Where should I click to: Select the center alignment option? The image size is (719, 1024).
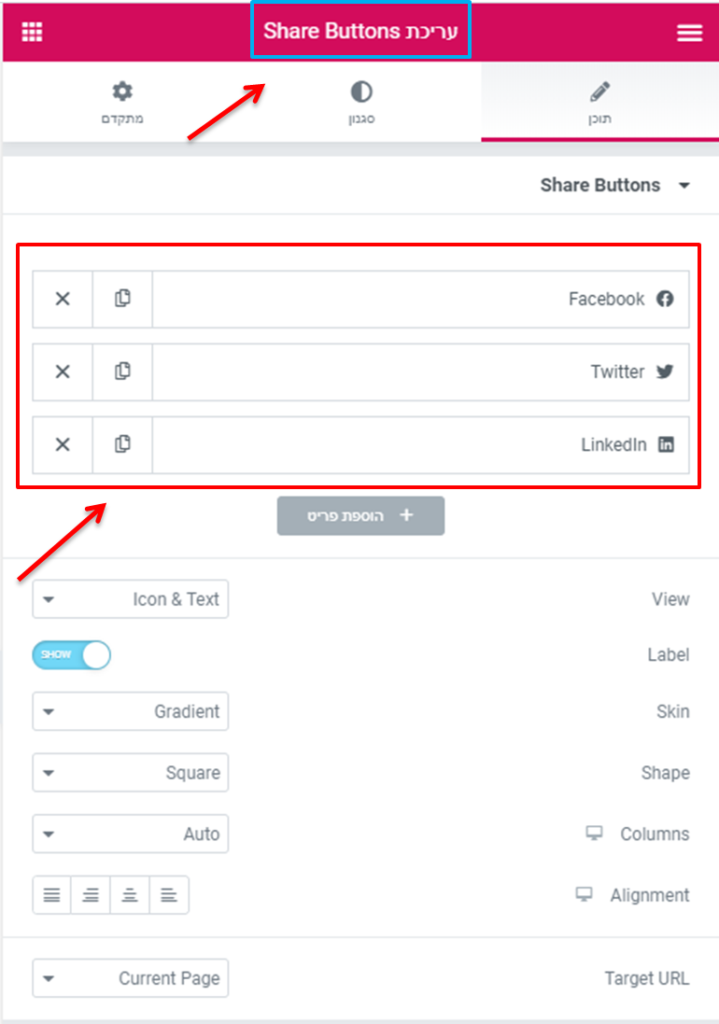click(x=129, y=895)
